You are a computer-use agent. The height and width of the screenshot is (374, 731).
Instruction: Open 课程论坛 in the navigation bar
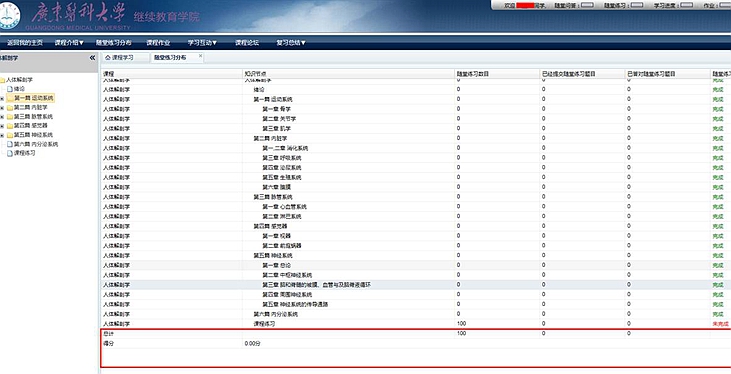[x=247, y=42]
